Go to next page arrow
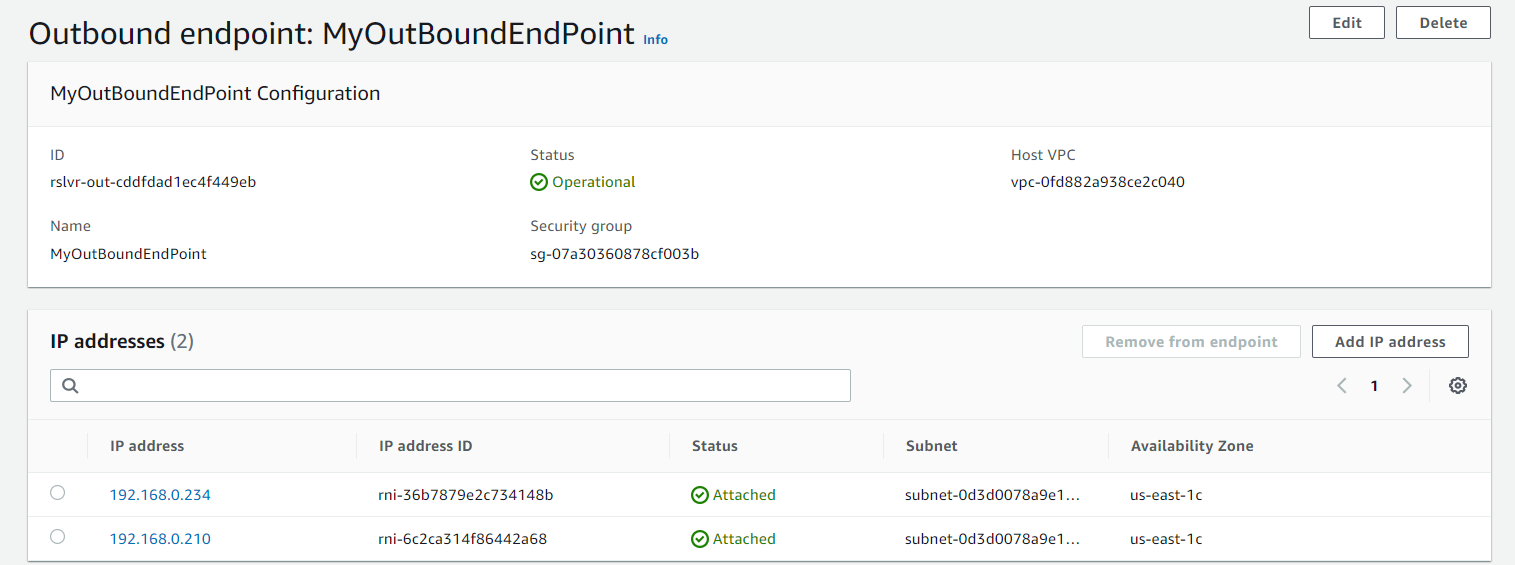This screenshot has height=565, width=1515. [1407, 386]
